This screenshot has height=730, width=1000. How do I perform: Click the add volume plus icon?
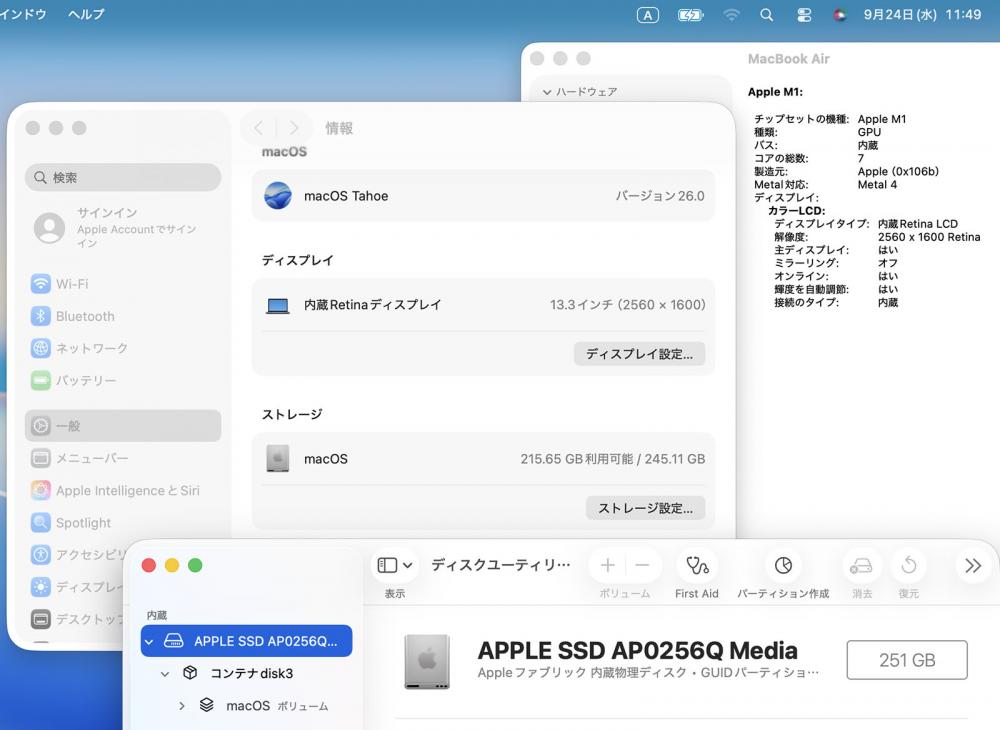(x=607, y=566)
